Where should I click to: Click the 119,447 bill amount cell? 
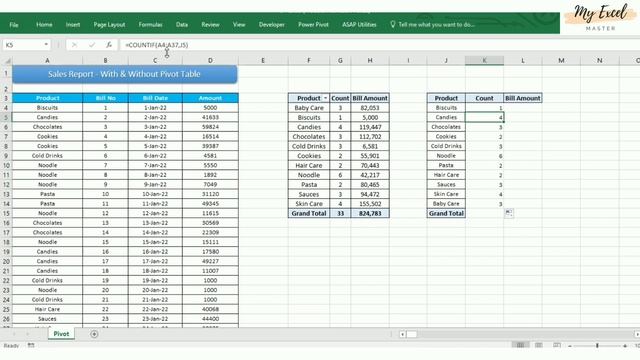370,127
